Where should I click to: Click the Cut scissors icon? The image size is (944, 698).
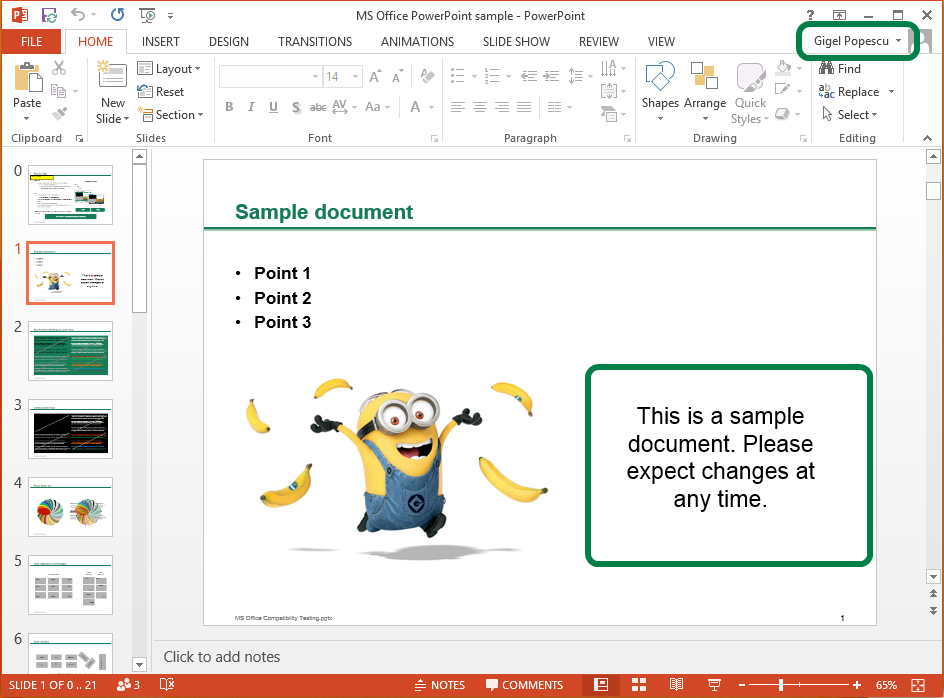pos(59,67)
